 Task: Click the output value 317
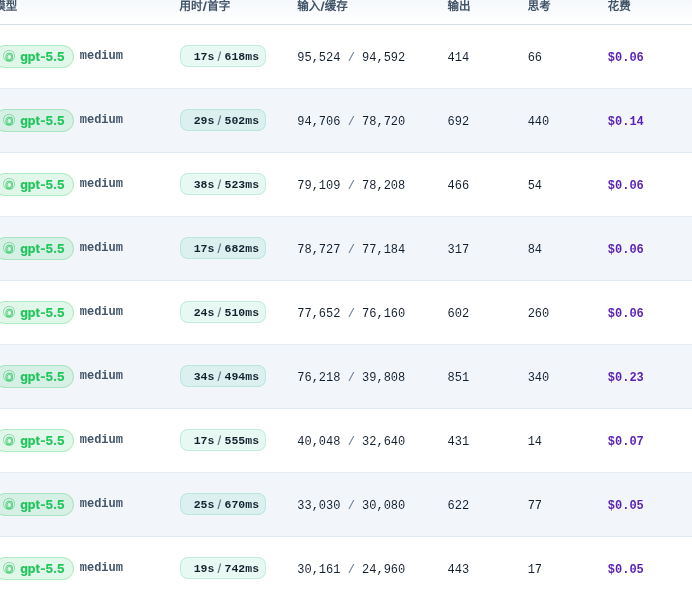coord(458,249)
